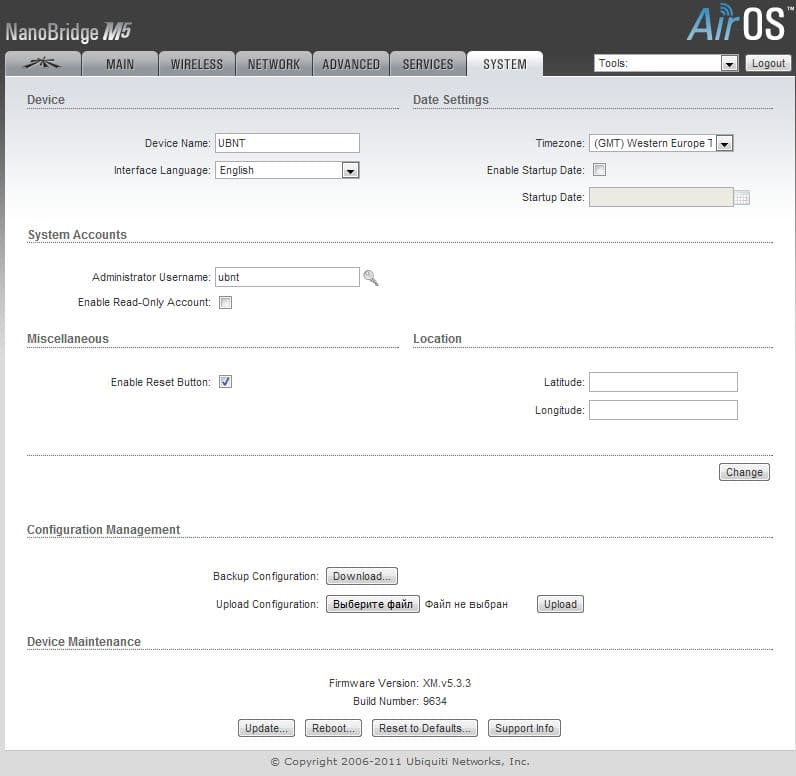Open the Timezone dropdown

point(661,143)
